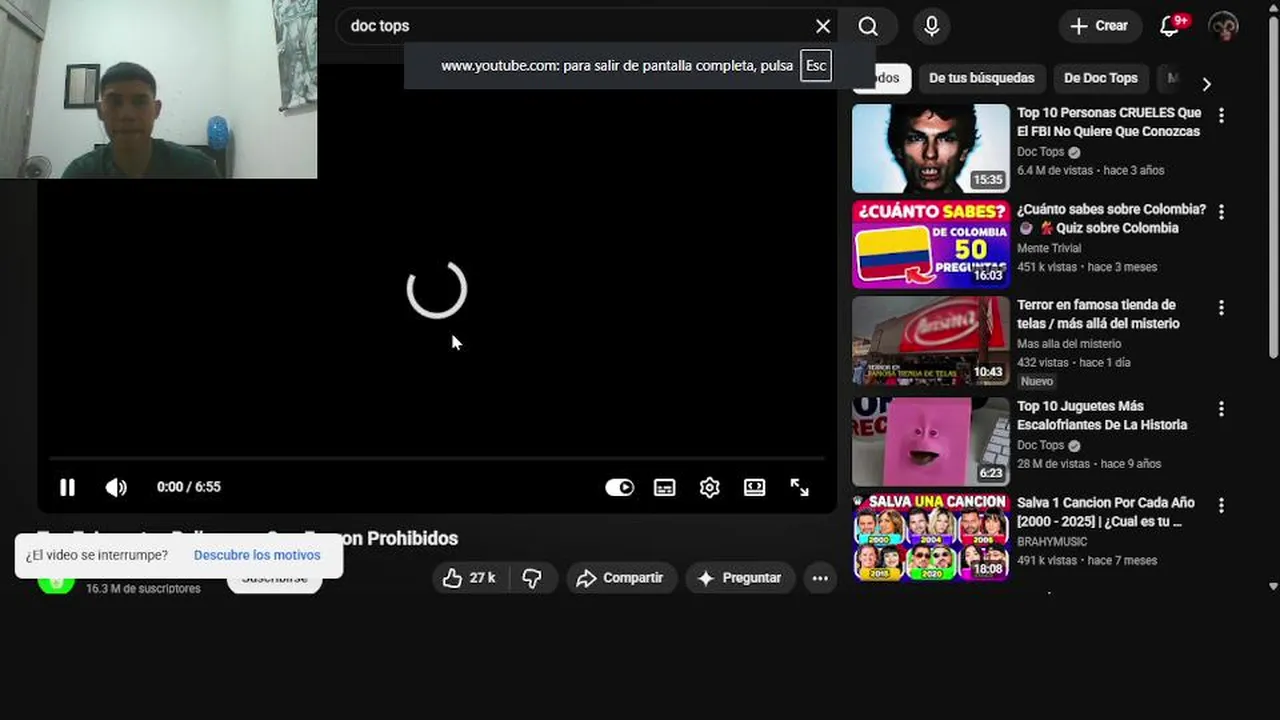Select the 'De Doc Tops' chip
Viewport: 1280px width, 720px height.
pos(1100,78)
